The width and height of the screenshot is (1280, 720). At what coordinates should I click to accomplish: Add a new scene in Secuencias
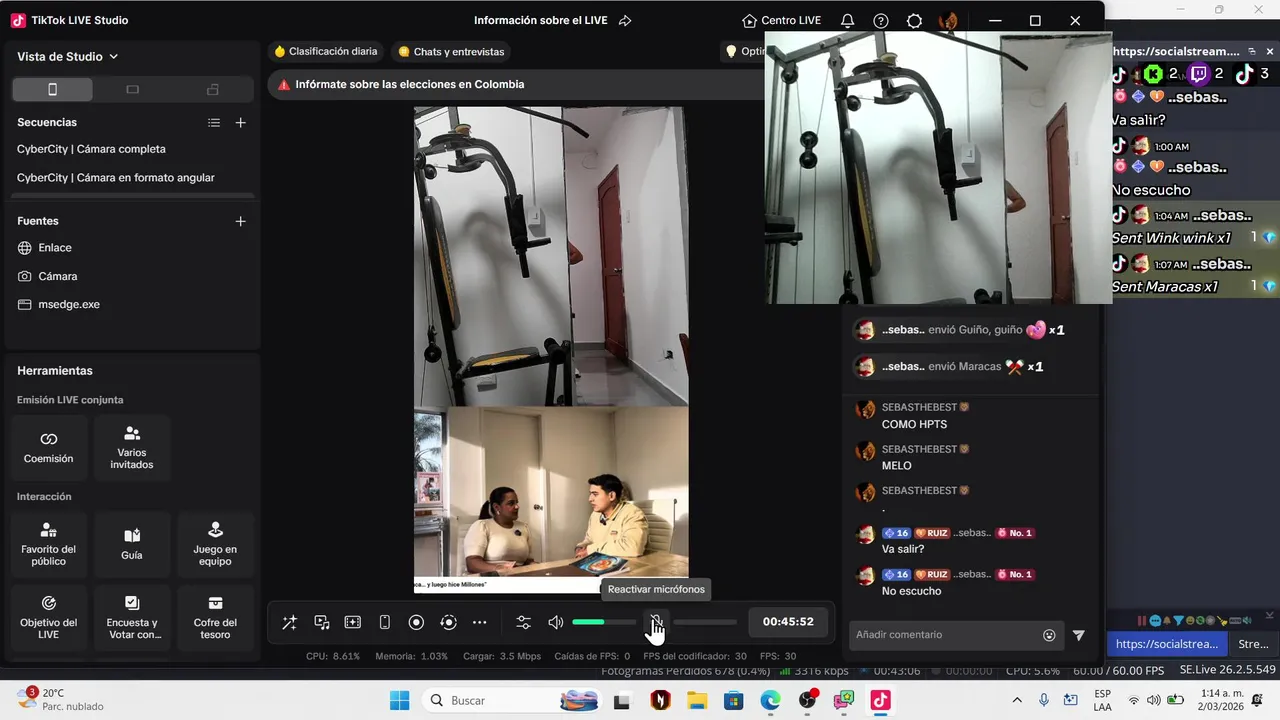pyautogui.click(x=240, y=122)
